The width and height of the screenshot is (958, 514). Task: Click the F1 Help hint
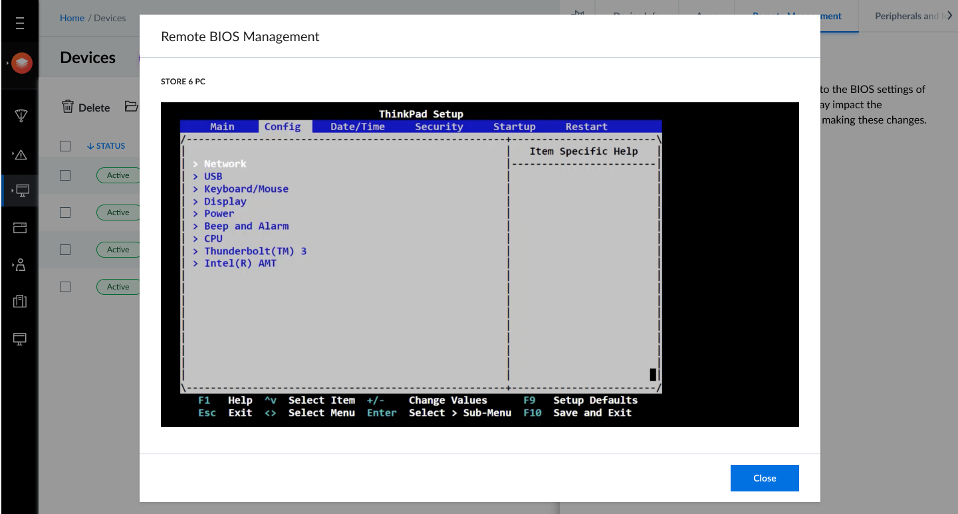[225, 400]
